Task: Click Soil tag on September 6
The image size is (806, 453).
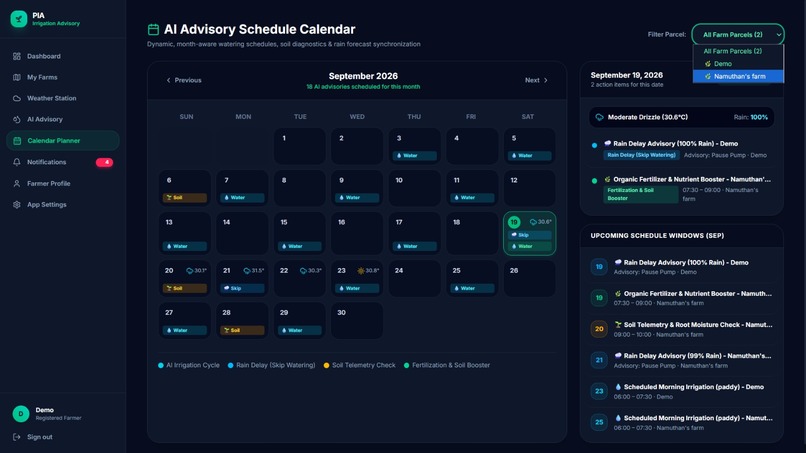Action: tap(185, 197)
